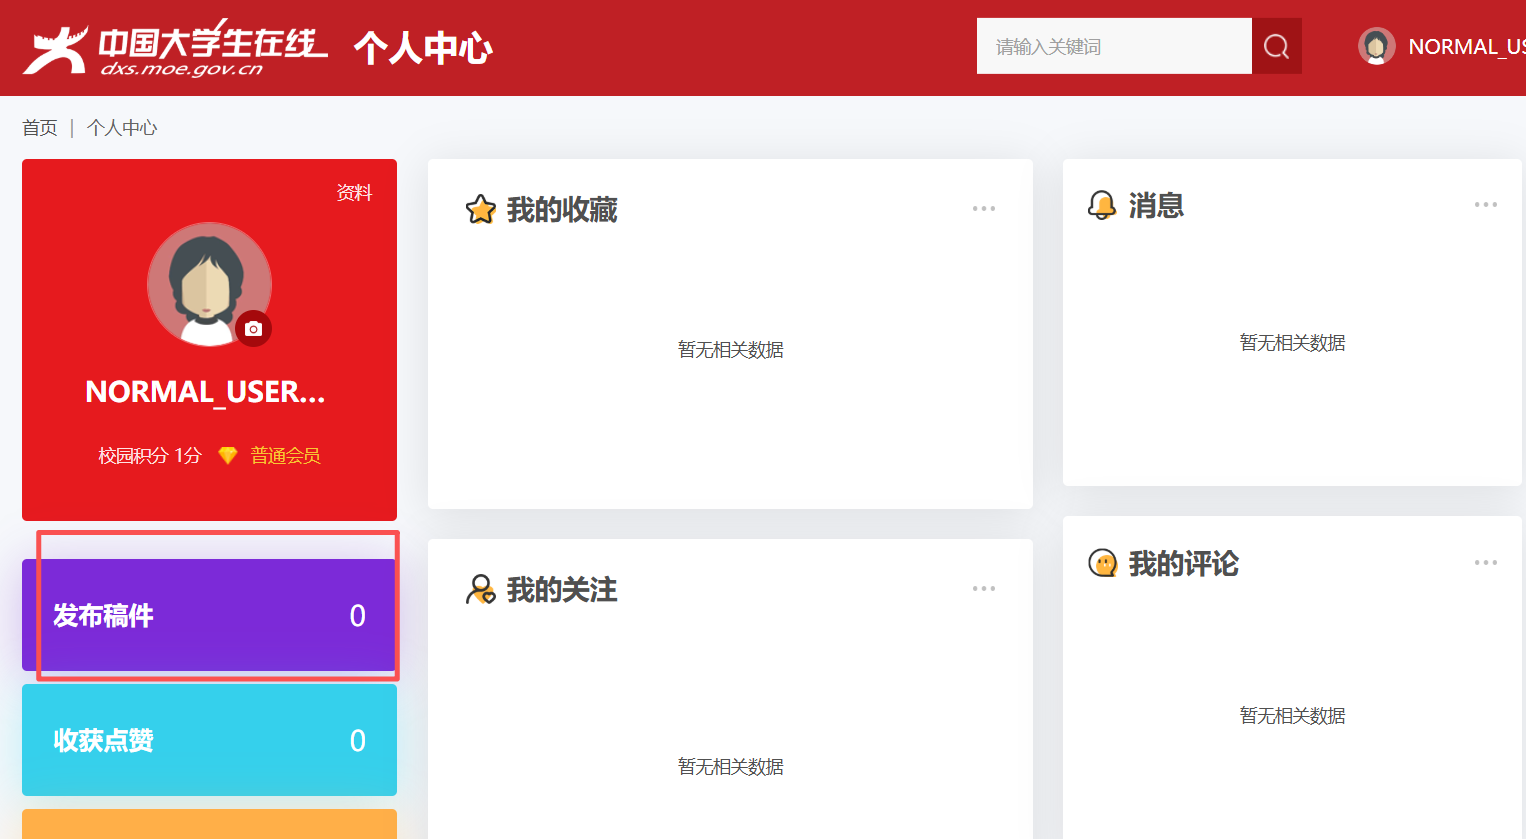Screen dimensions: 1526x839
Task: Open the more menu on 我的评论 panel
Action: (1486, 563)
